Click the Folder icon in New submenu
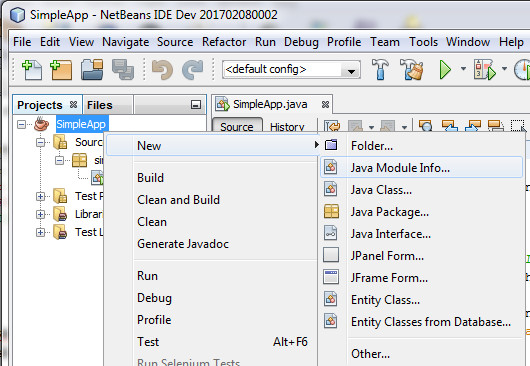The height and width of the screenshot is (366, 530). (331, 145)
